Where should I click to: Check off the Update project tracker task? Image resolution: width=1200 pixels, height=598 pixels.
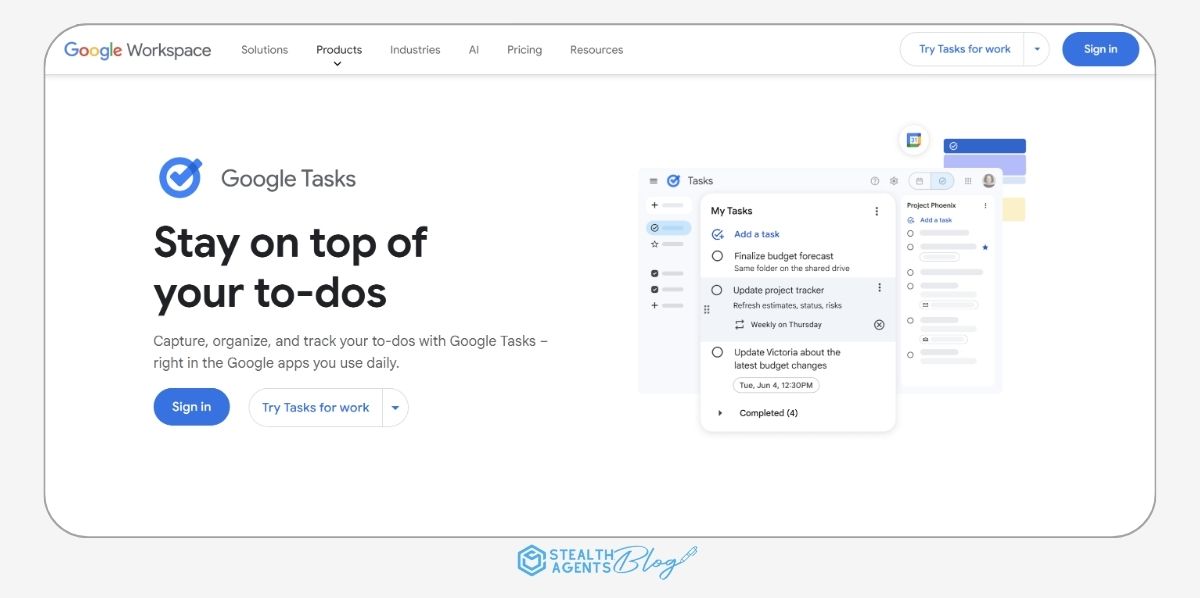click(x=716, y=290)
